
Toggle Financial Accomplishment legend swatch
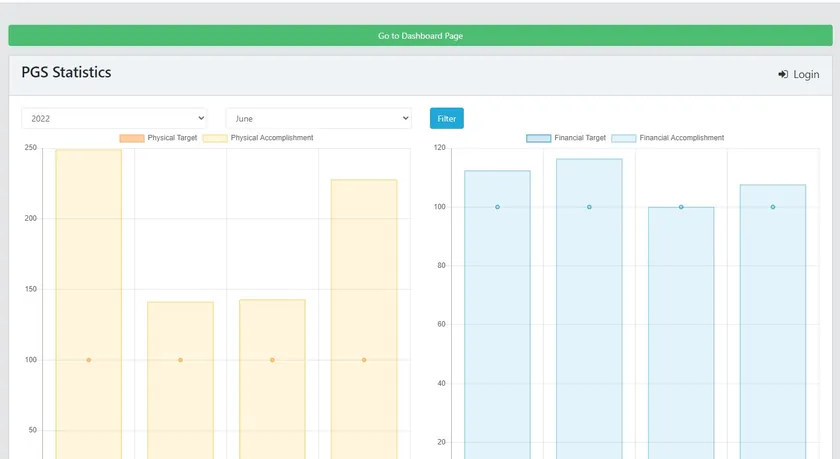click(x=624, y=138)
